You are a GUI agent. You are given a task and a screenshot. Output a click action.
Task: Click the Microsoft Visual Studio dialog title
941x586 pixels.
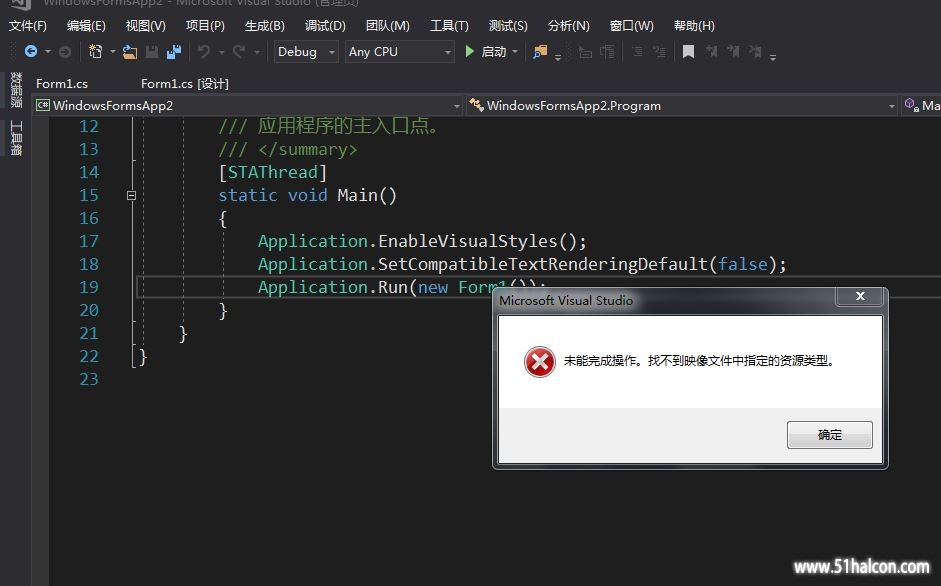pyautogui.click(x=566, y=300)
